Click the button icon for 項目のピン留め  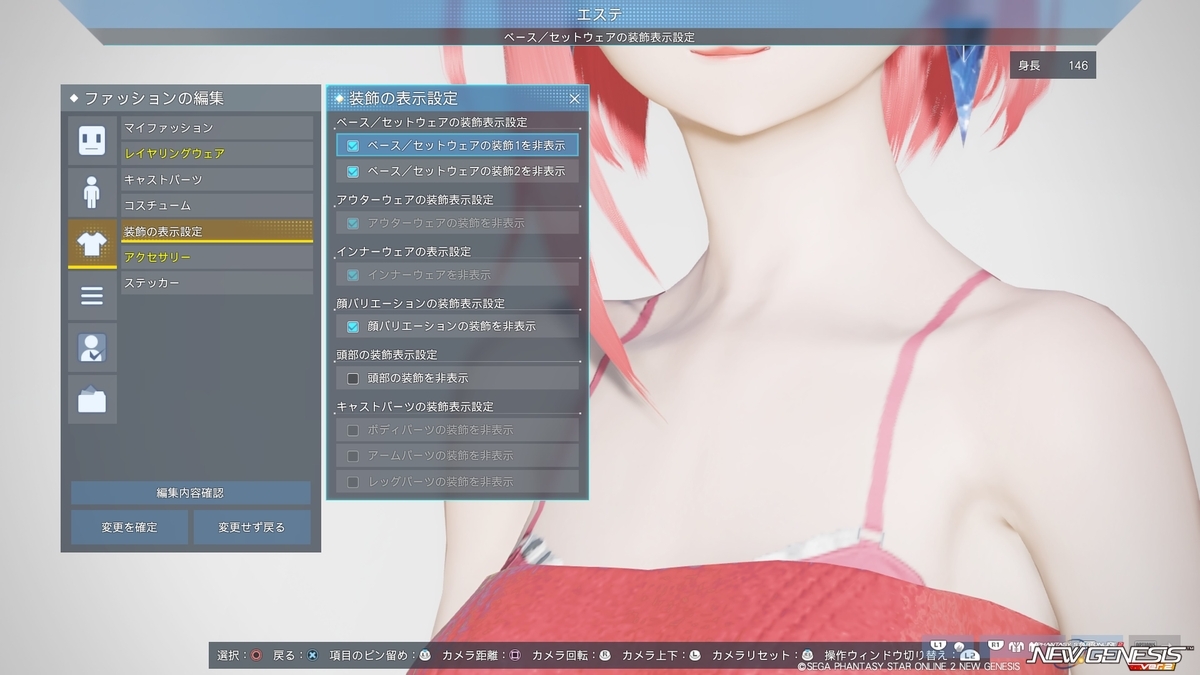425,655
